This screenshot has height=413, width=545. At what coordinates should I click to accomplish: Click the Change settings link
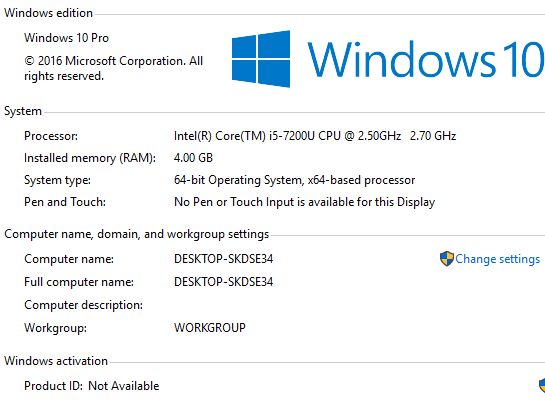(497, 259)
